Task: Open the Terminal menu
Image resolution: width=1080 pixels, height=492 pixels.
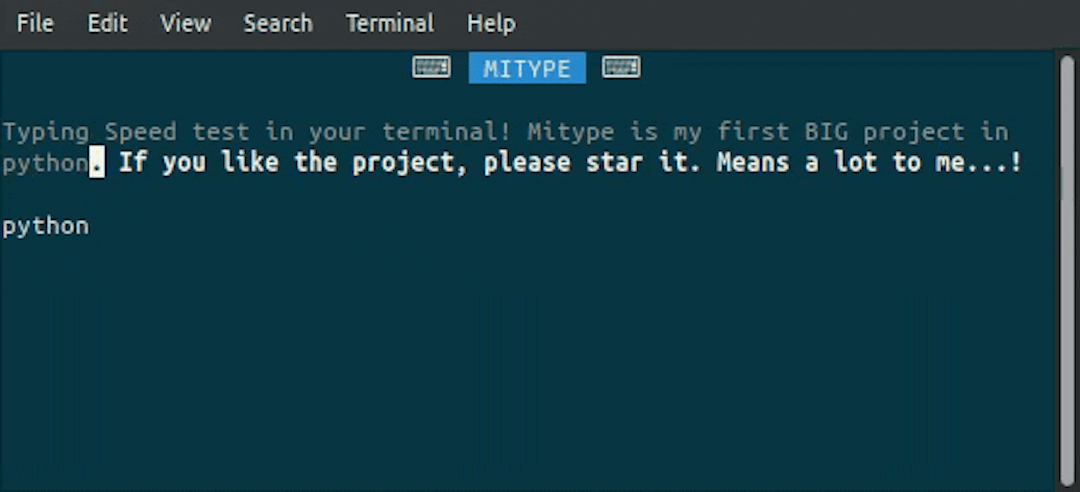Action: pyautogui.click(x=390, y=23)
